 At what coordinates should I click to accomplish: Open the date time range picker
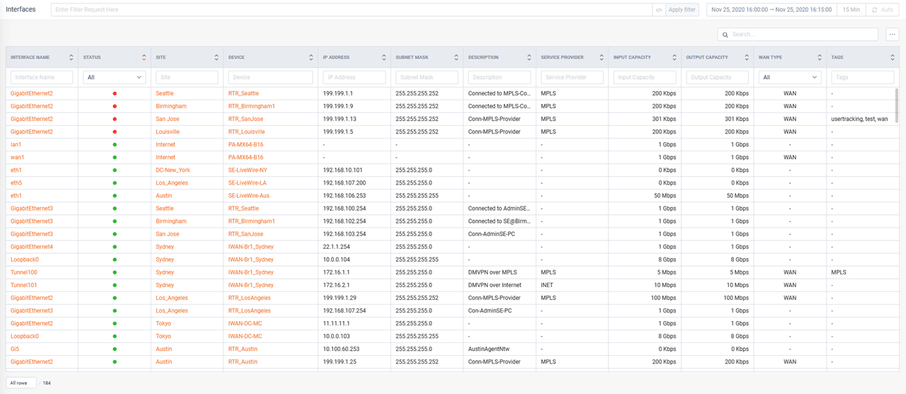coord(771,10)
